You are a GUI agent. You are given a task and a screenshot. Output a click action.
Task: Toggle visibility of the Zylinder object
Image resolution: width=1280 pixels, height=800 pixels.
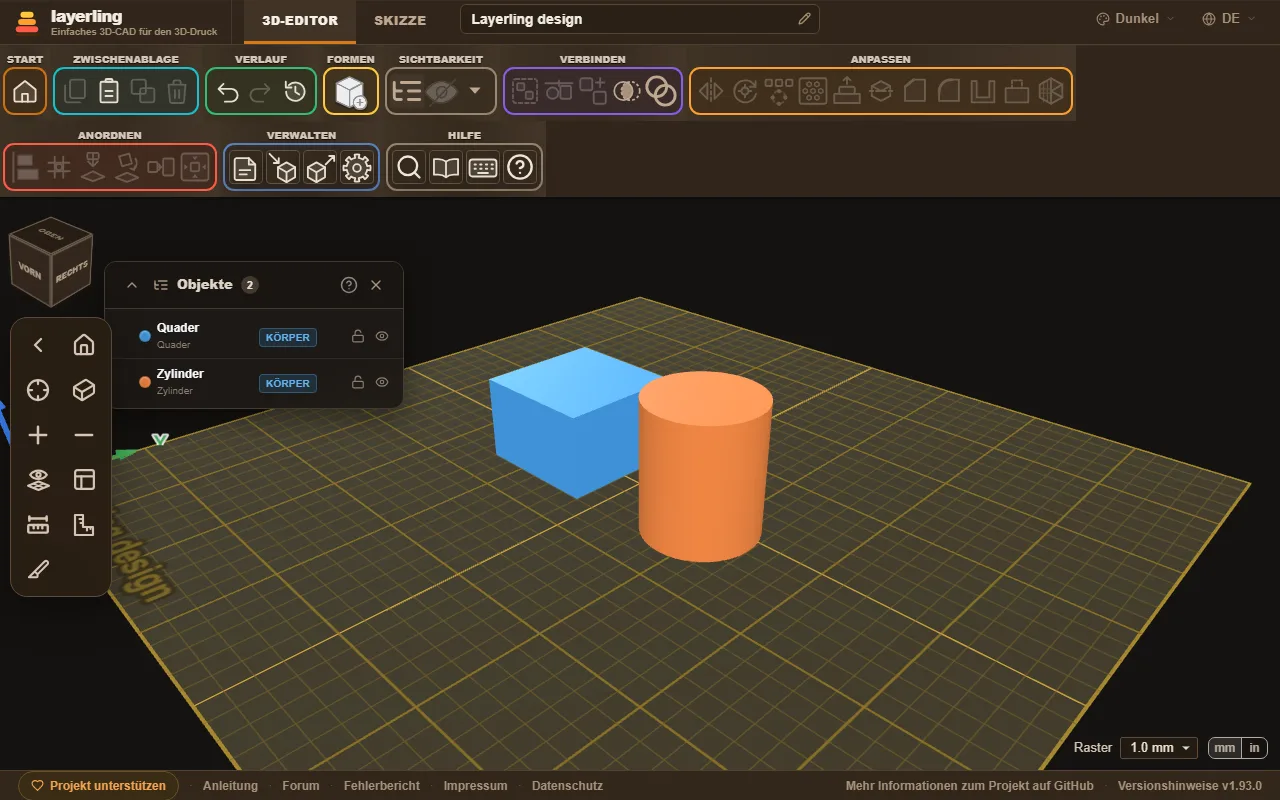click(382, 382)
